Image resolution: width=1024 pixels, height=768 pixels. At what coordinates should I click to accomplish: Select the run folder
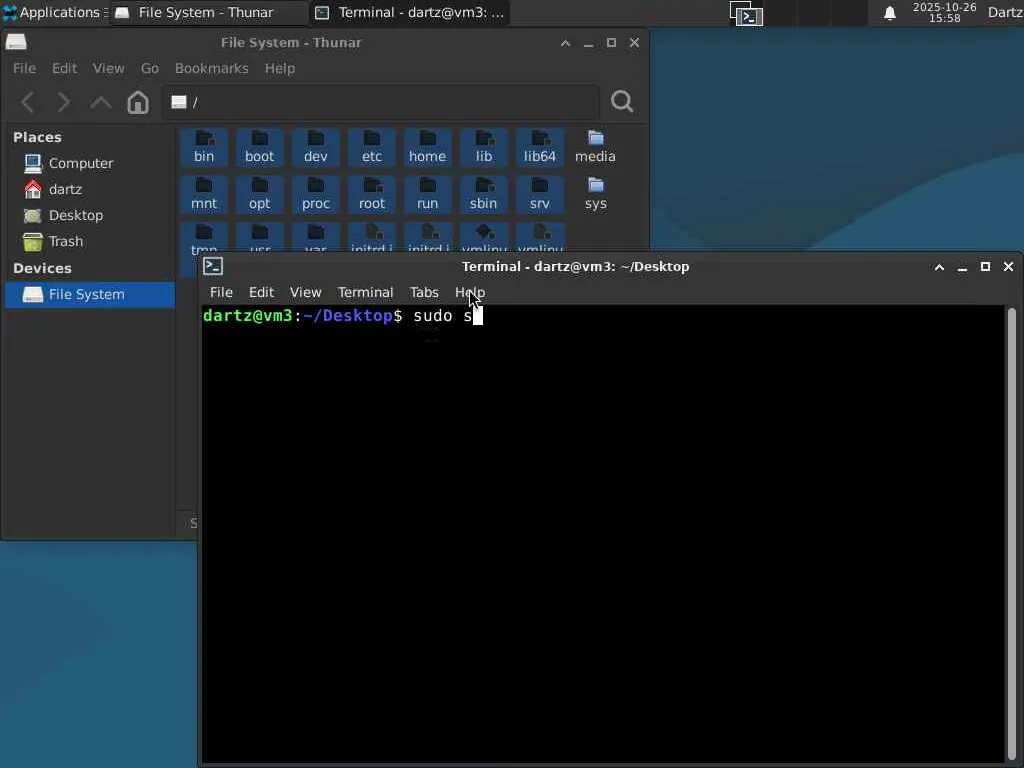coord(427,194)
